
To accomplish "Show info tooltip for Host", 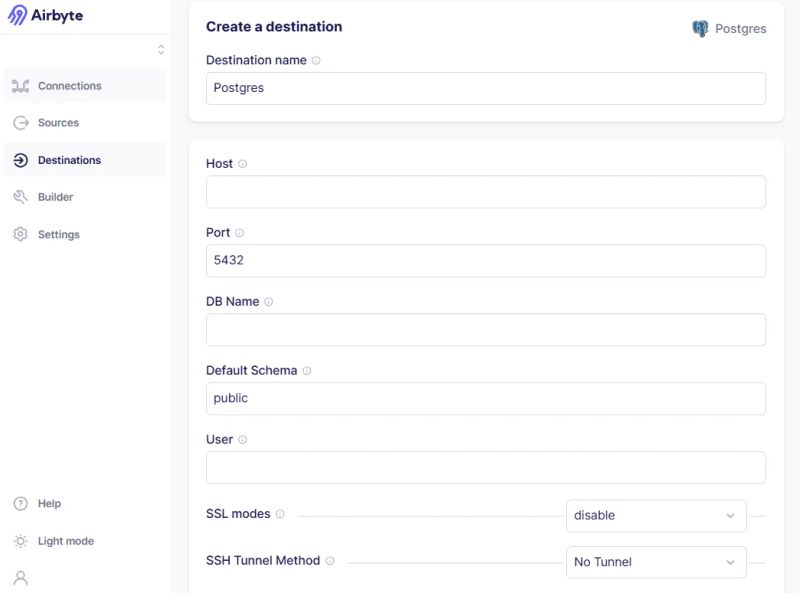I will pos(242,164).
